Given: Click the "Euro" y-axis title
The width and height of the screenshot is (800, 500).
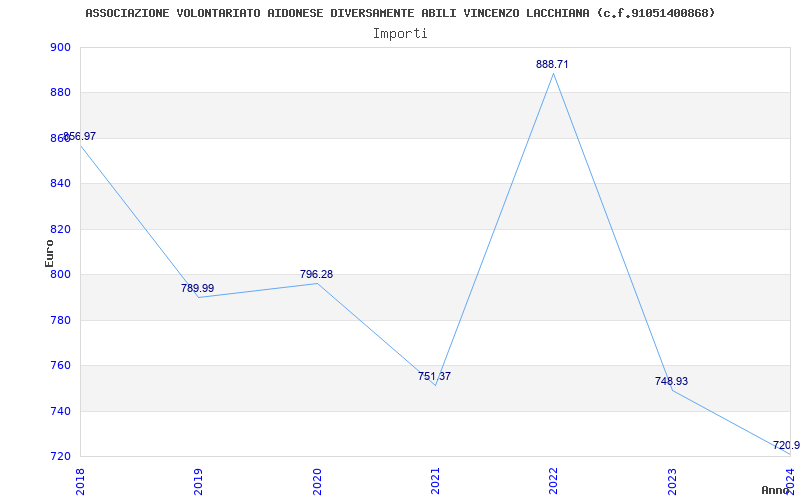Looking at the screenshot, I should 49,253.
